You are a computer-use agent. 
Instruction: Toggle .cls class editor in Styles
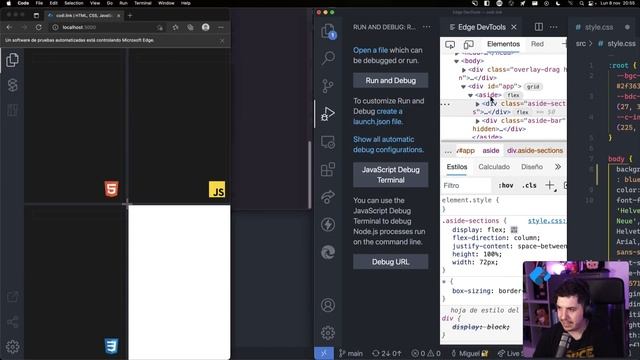529,186
